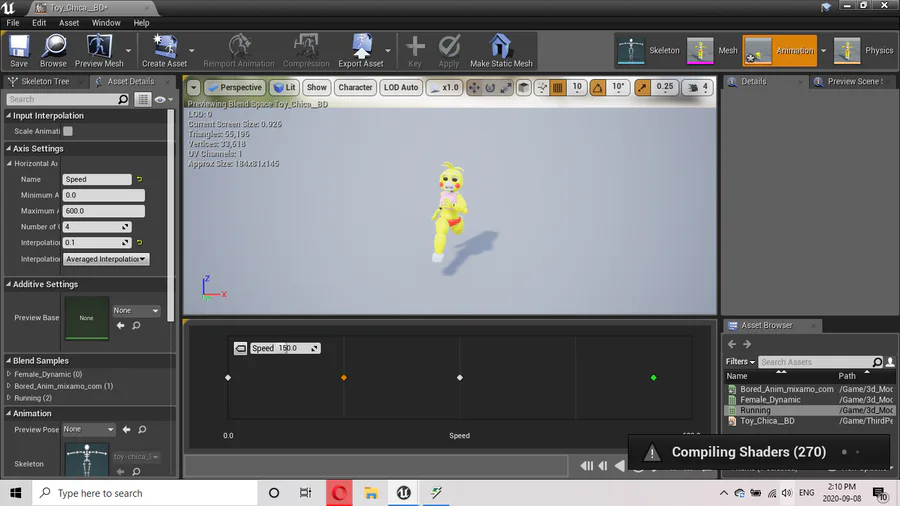Click the Show button in viewport
This screenshot has height=506, width=900.
click(x=316, y=87)
